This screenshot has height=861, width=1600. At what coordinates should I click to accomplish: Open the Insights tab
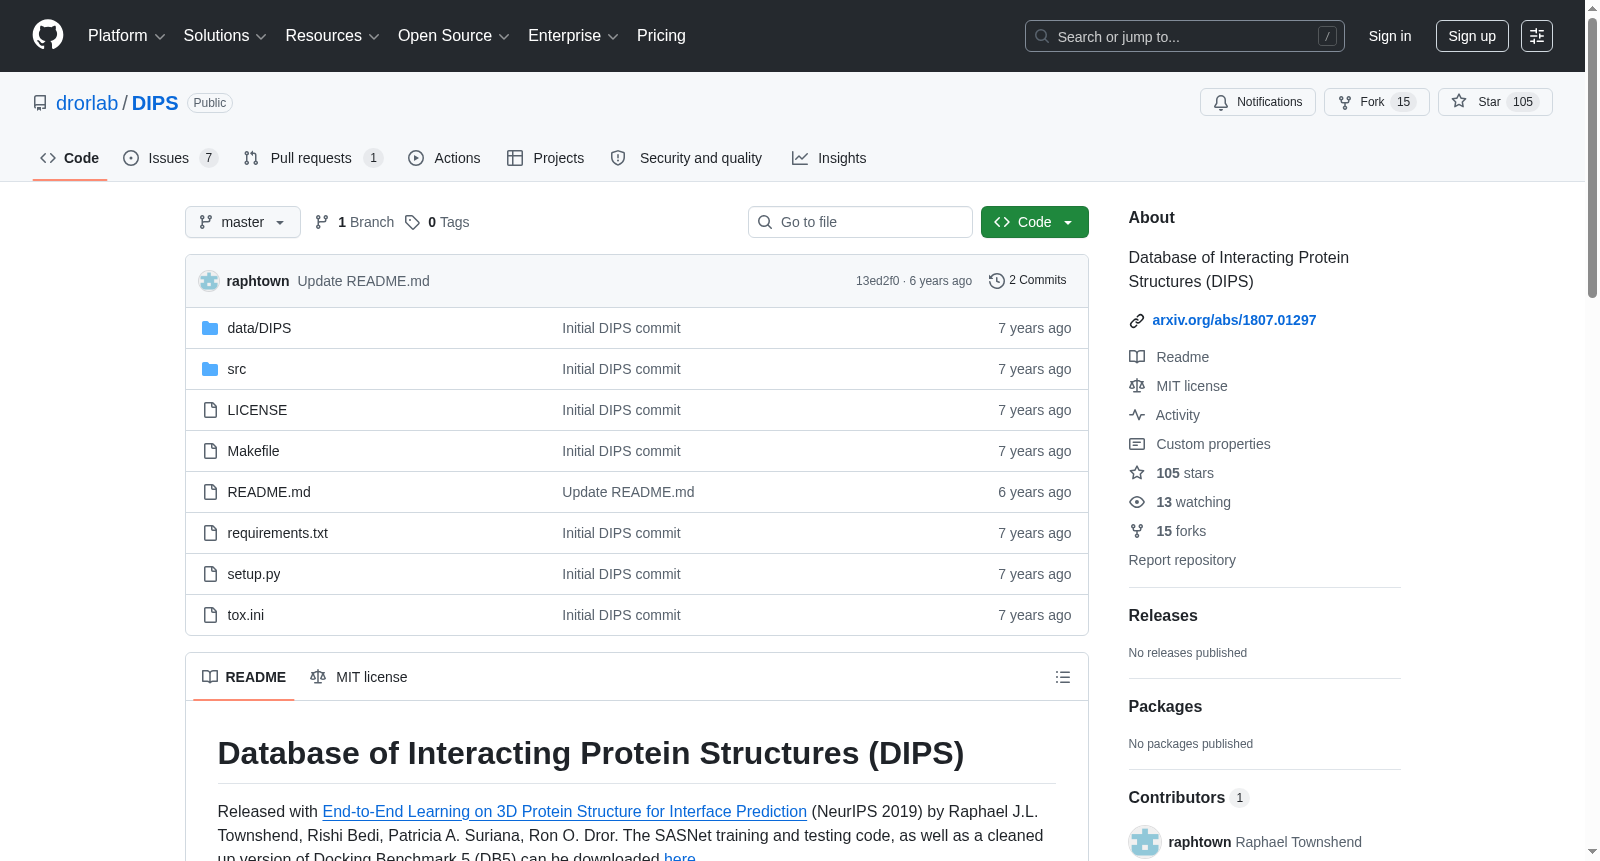pyautogui.click(x=829, y=158)
